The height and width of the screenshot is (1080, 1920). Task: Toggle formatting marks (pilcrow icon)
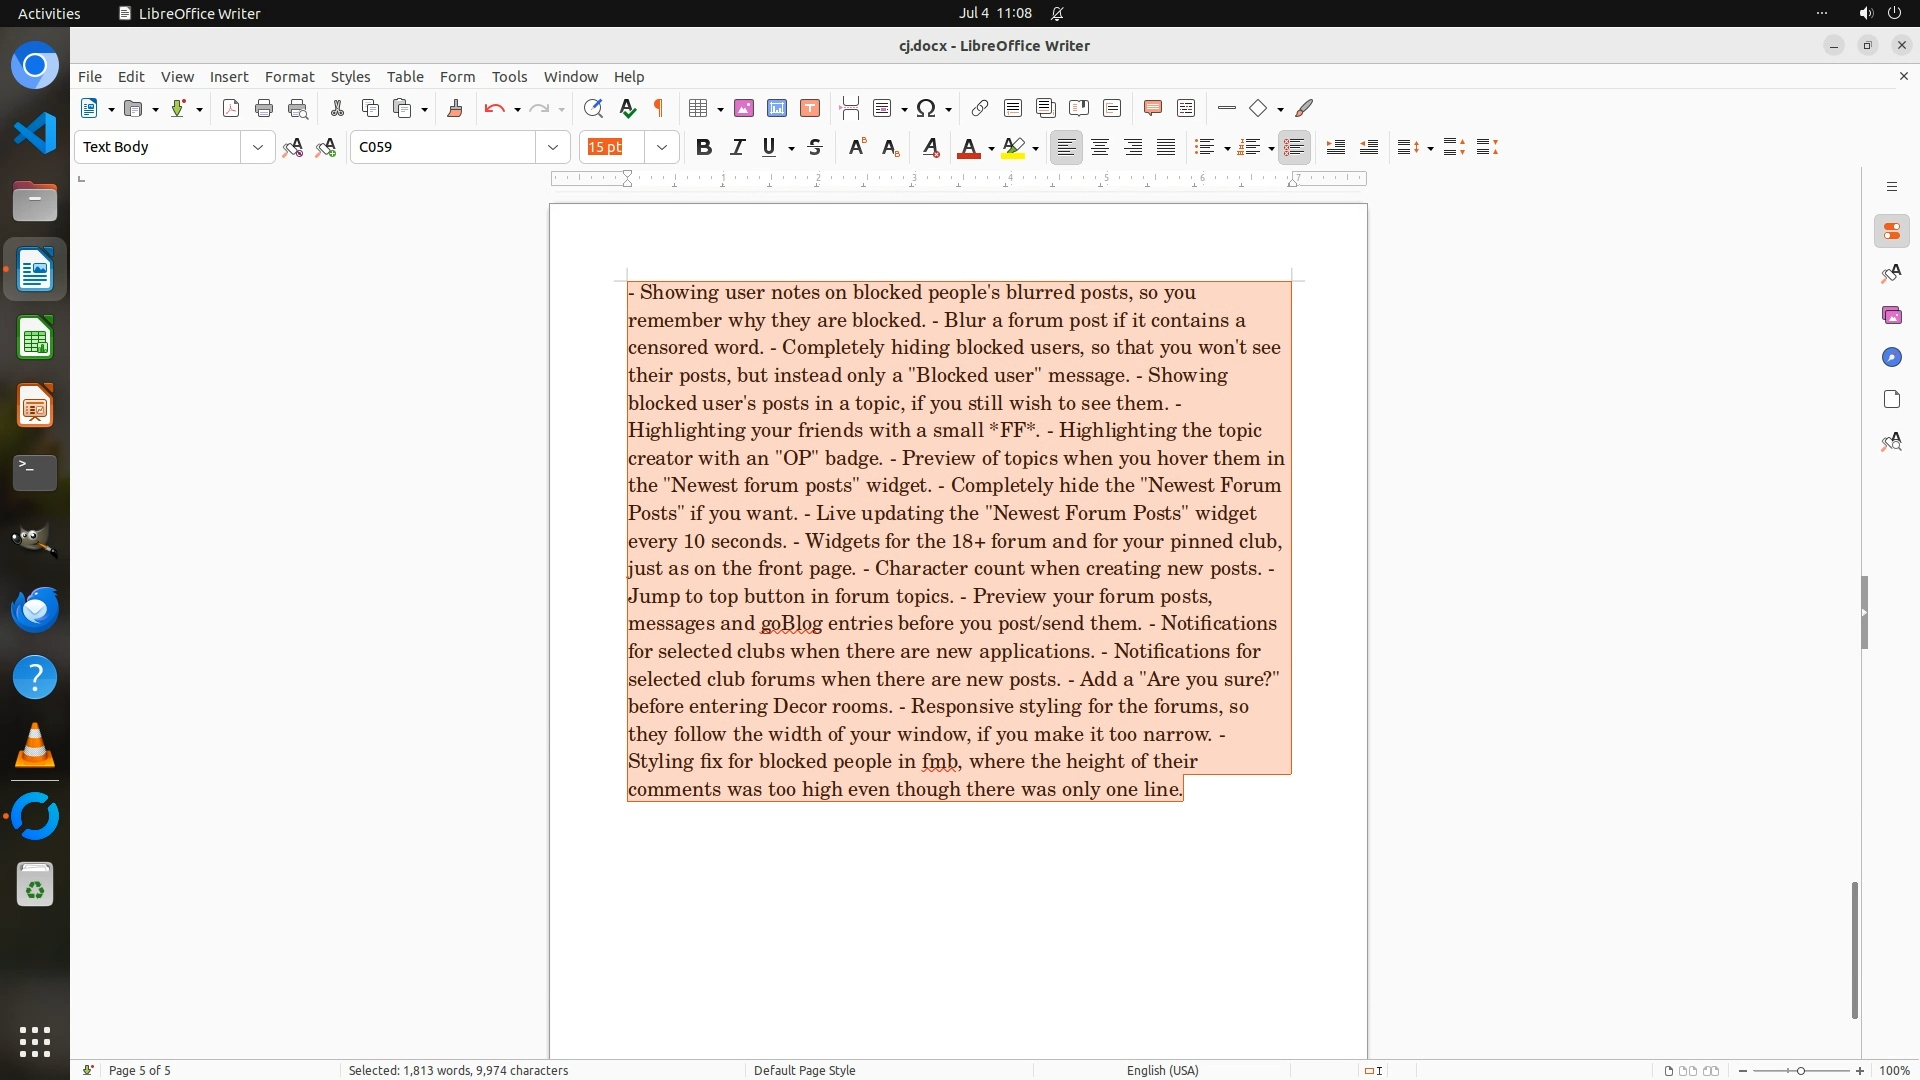tap(659, 108)
